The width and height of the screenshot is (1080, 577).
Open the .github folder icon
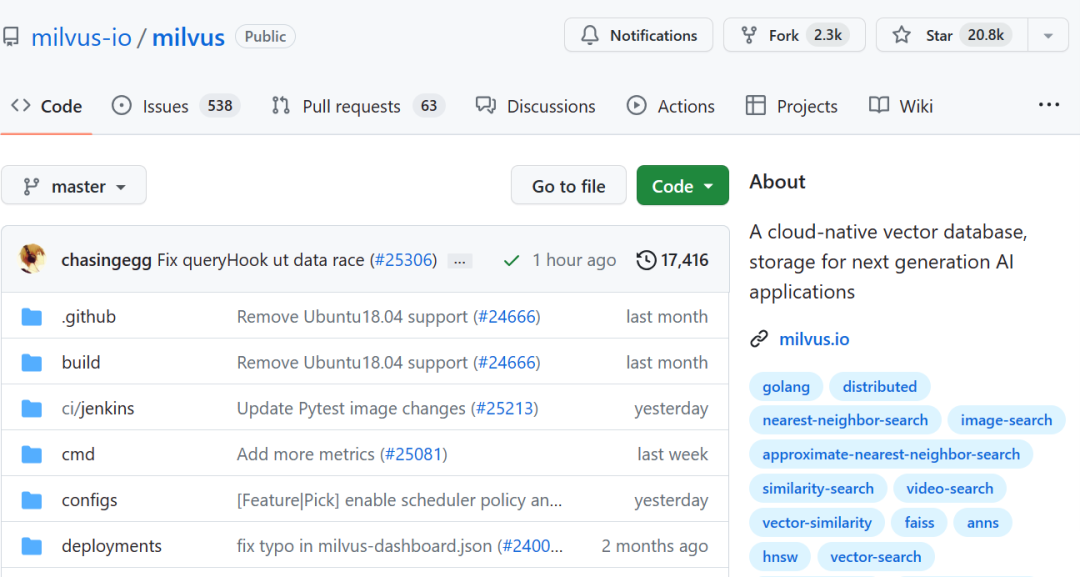tap(32, 317)
